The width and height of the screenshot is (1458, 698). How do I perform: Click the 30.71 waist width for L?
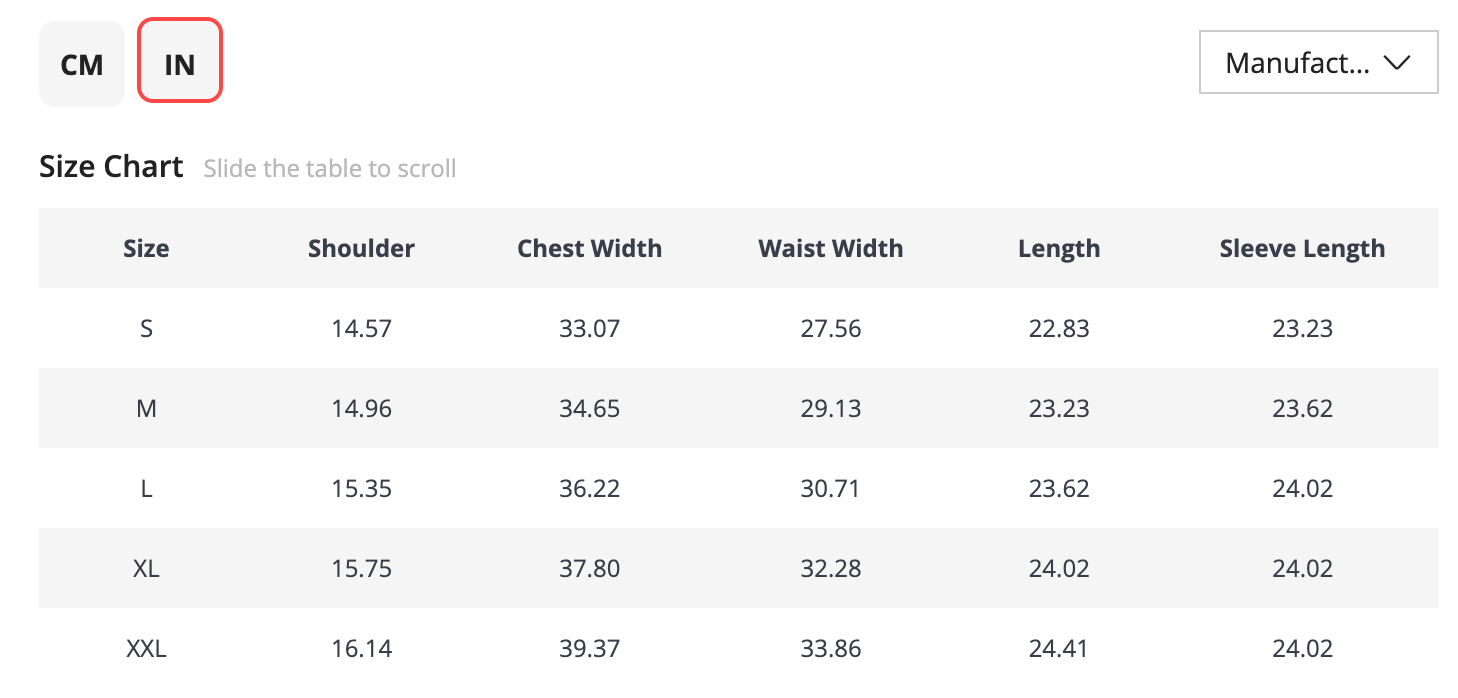click(x=830, y=489)
